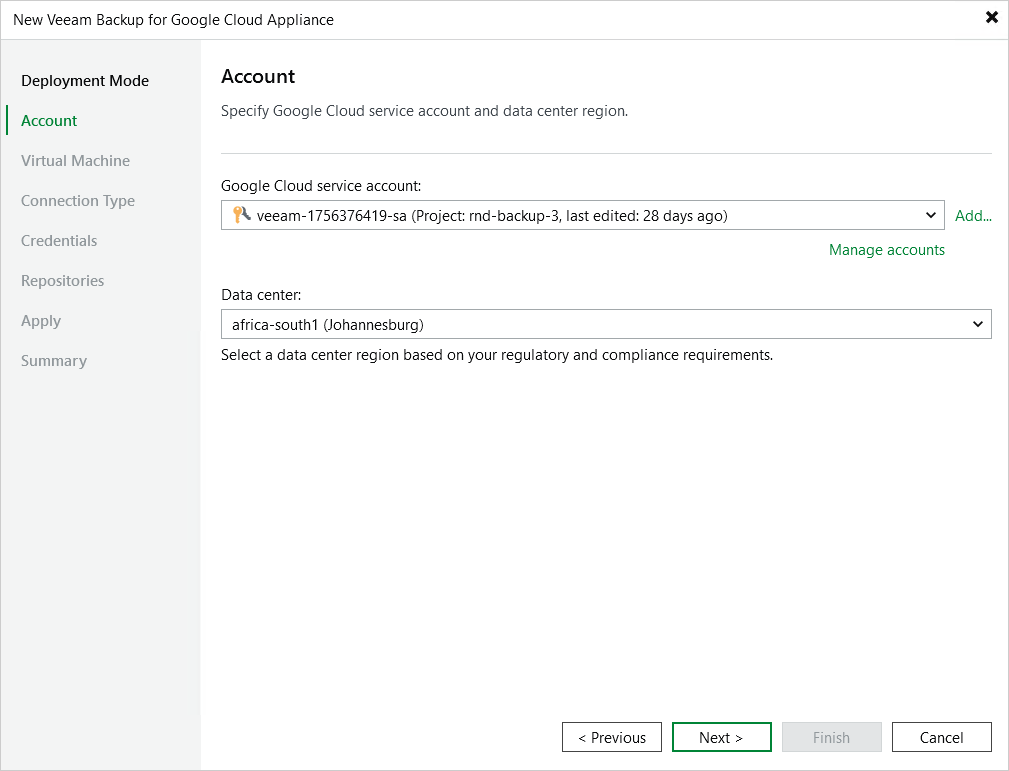
Task: Open the Repositories step
Action: click(x=62, y=281)
